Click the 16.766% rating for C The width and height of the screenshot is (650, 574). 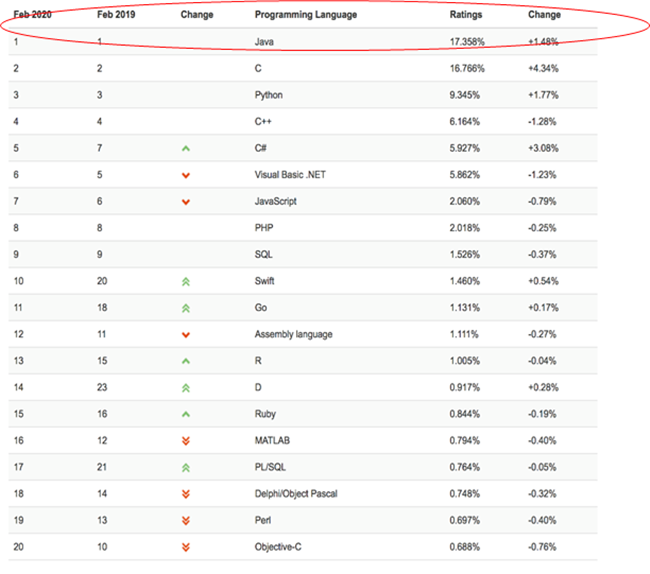click(x=468, y=68)
